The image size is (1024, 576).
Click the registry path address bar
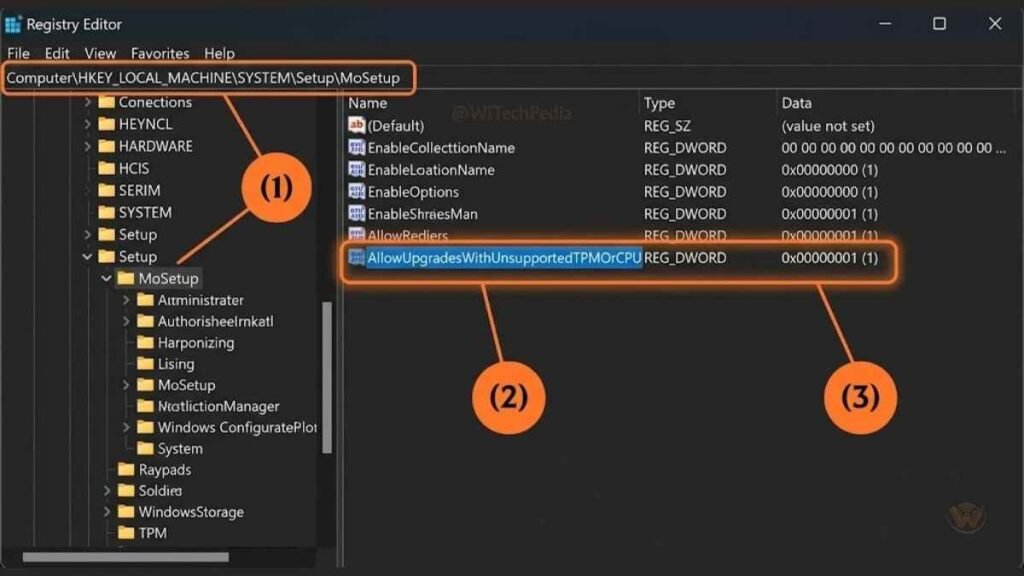point(208,78)
